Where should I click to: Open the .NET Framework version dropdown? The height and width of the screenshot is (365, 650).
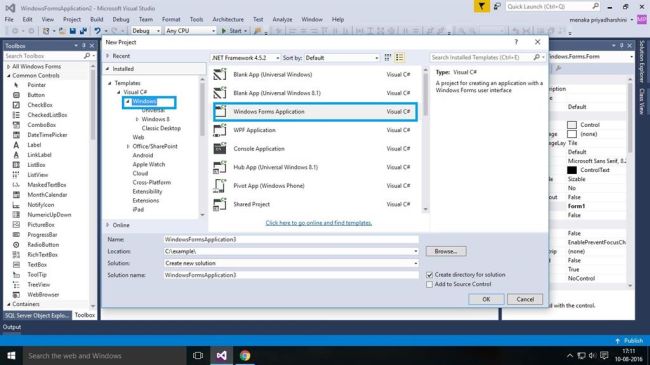point(246,58)
